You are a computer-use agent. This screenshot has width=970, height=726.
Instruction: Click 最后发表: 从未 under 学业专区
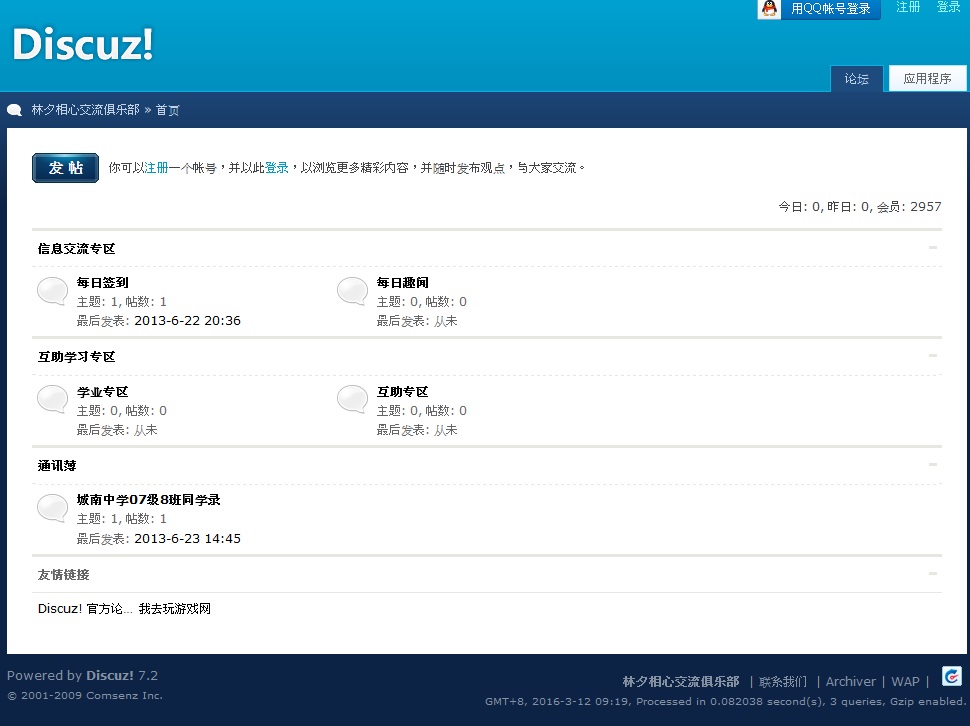point(117,430)
